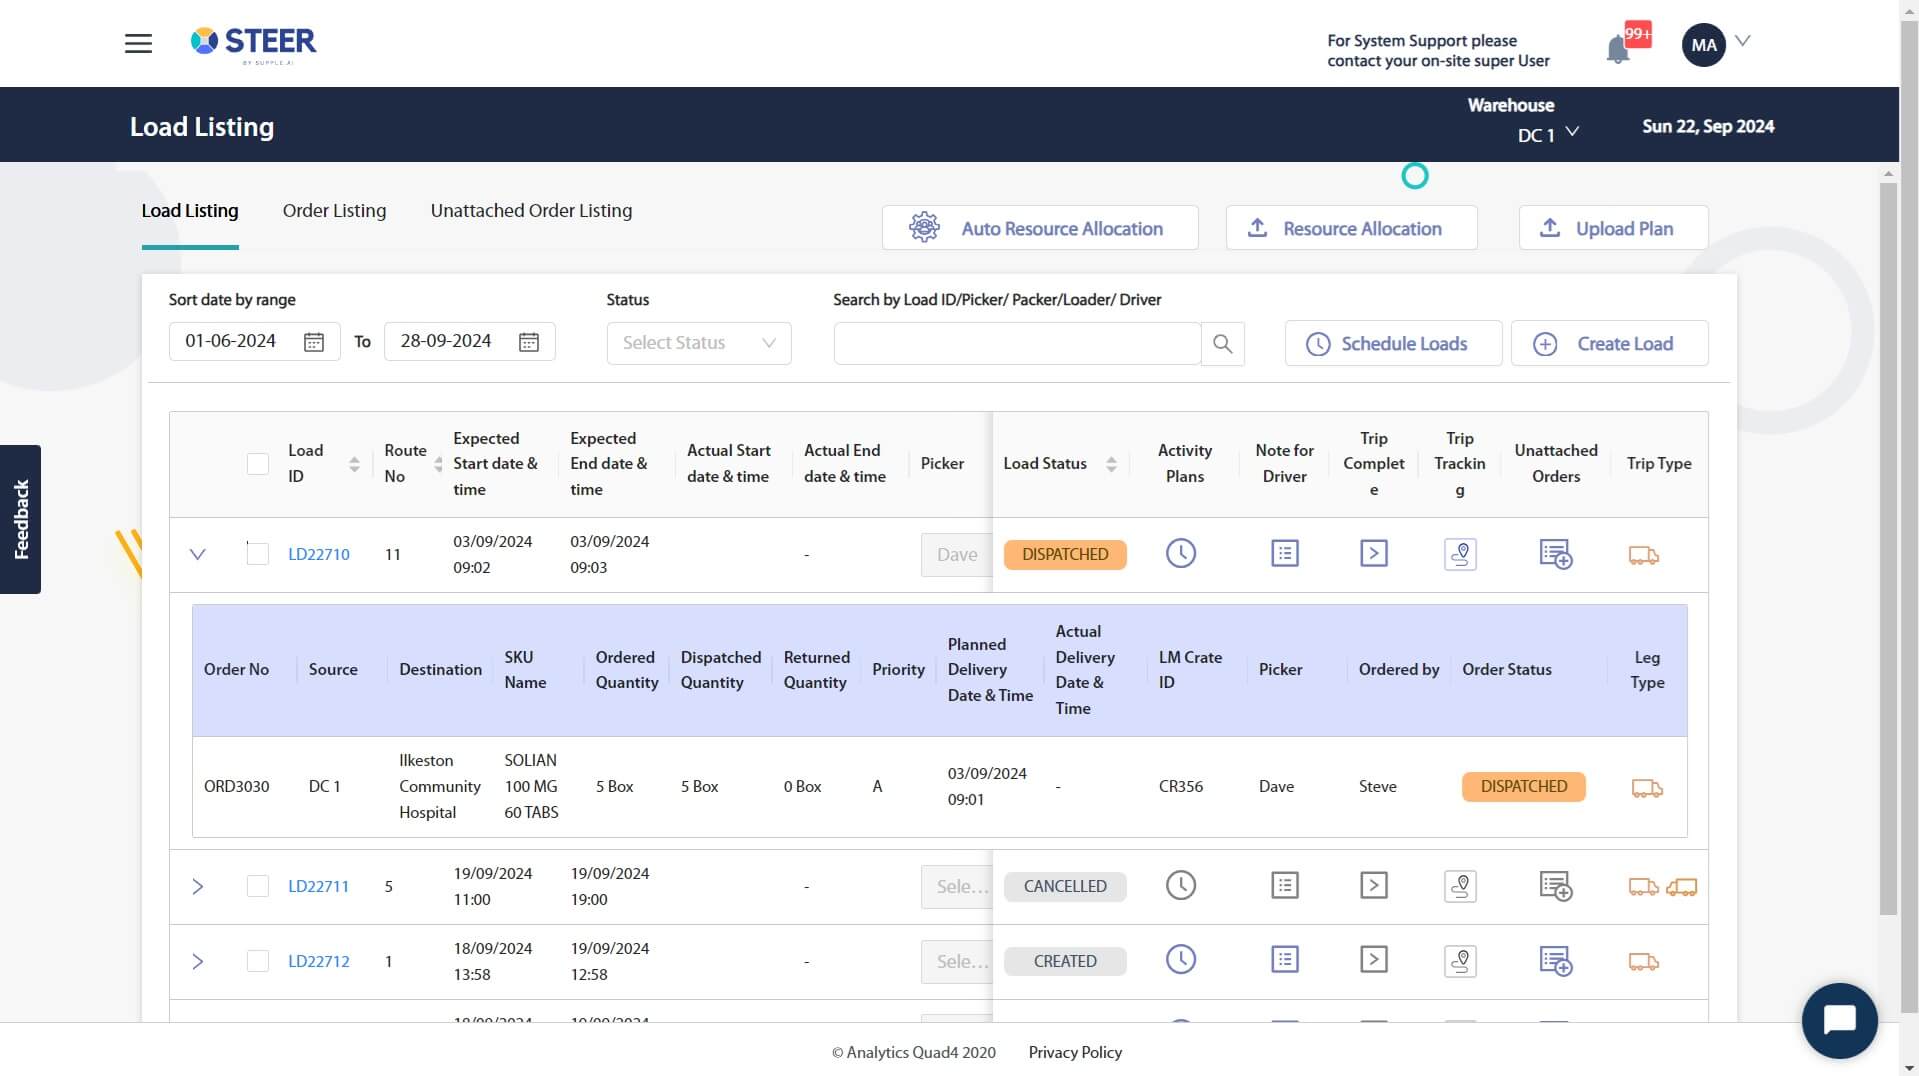Click the search magnifier icon
Screen dimensions: 1919x1076
(x=1222, y=344)
